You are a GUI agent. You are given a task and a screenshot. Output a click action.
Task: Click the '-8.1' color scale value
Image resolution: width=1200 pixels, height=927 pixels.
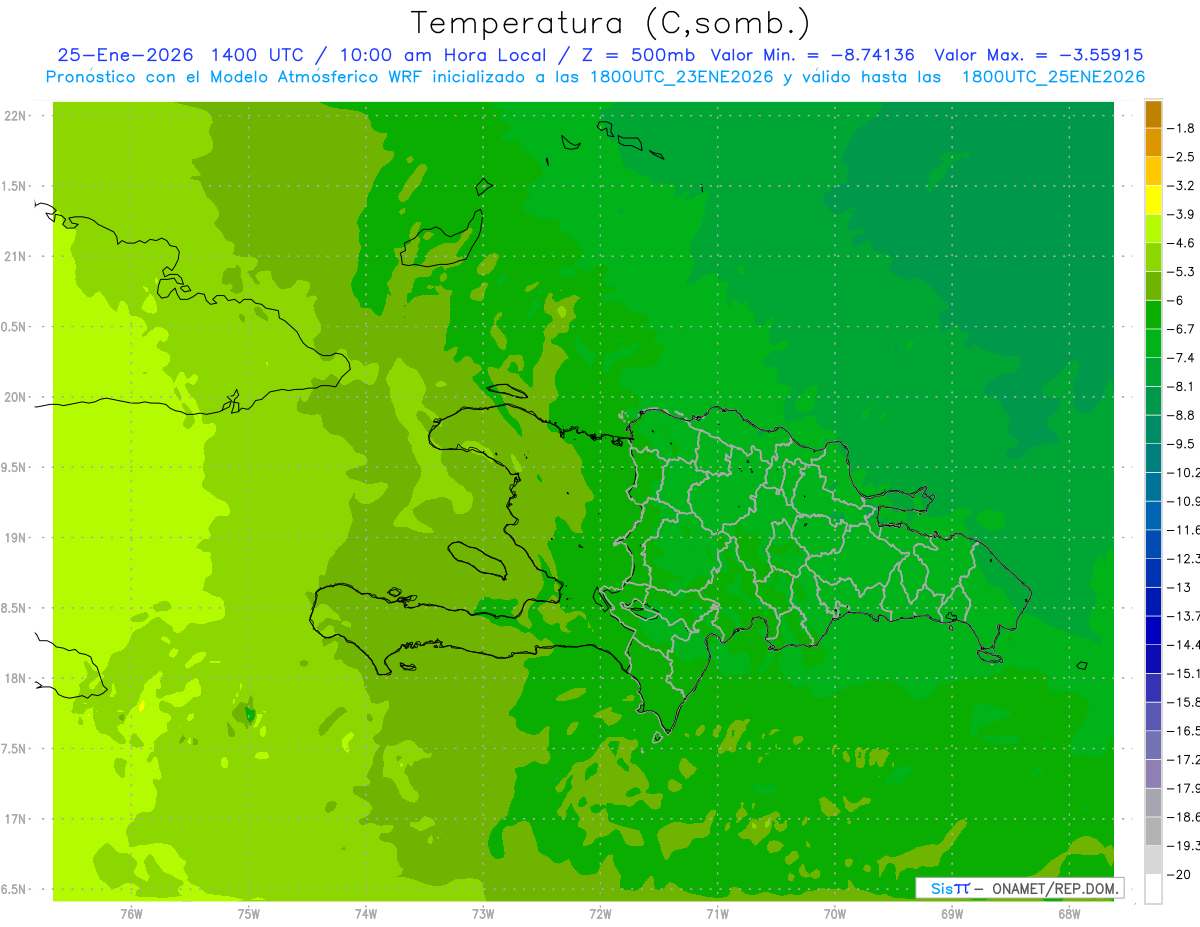coord(1181,386)
